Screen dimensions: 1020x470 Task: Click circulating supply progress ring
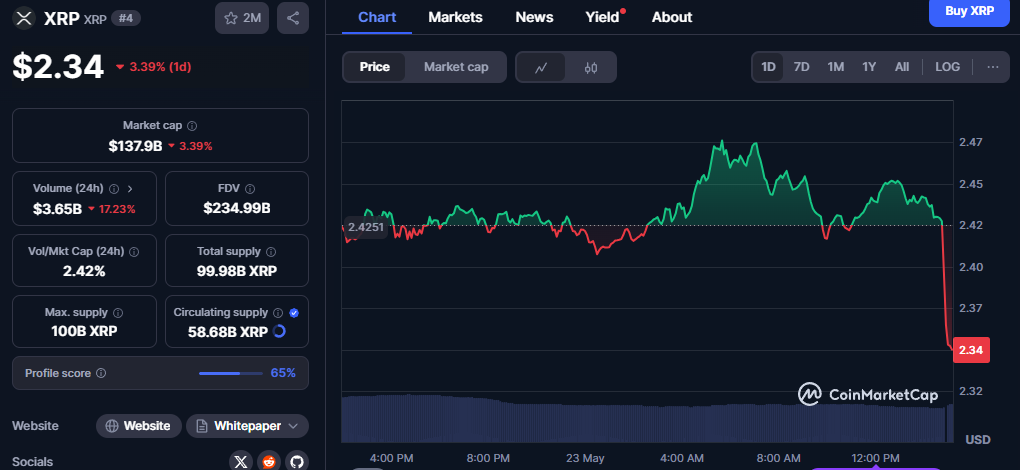click(280, 332)
